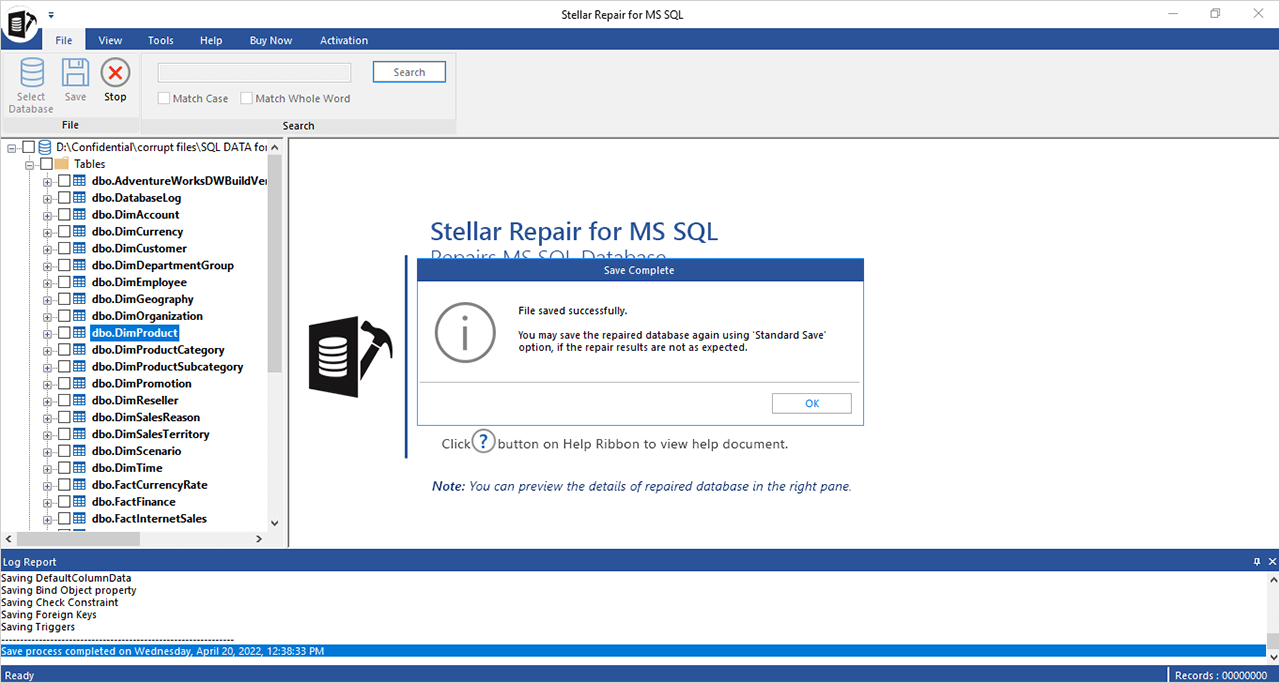Click the pin icon on Log Report panel

click(x=1257, y=562)
